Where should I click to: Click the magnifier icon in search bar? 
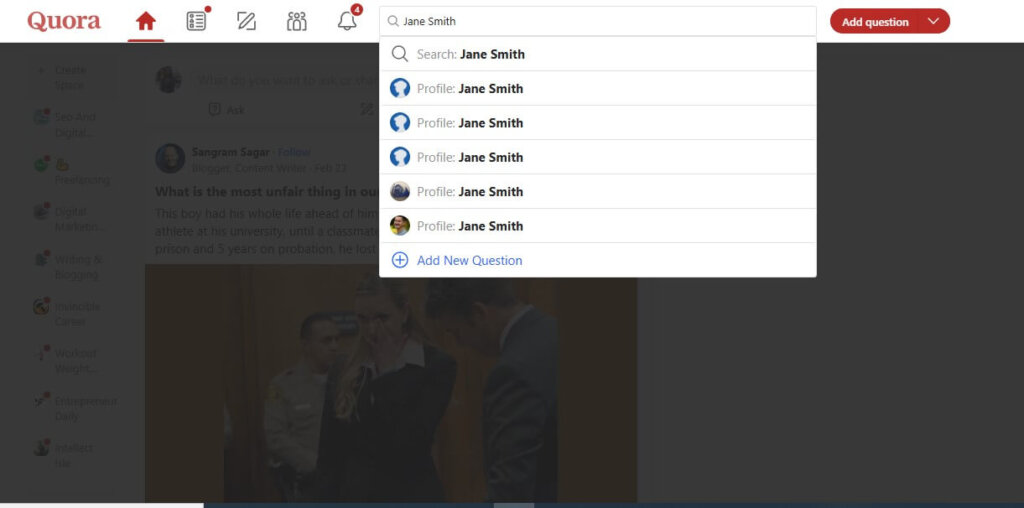(393, 22)
